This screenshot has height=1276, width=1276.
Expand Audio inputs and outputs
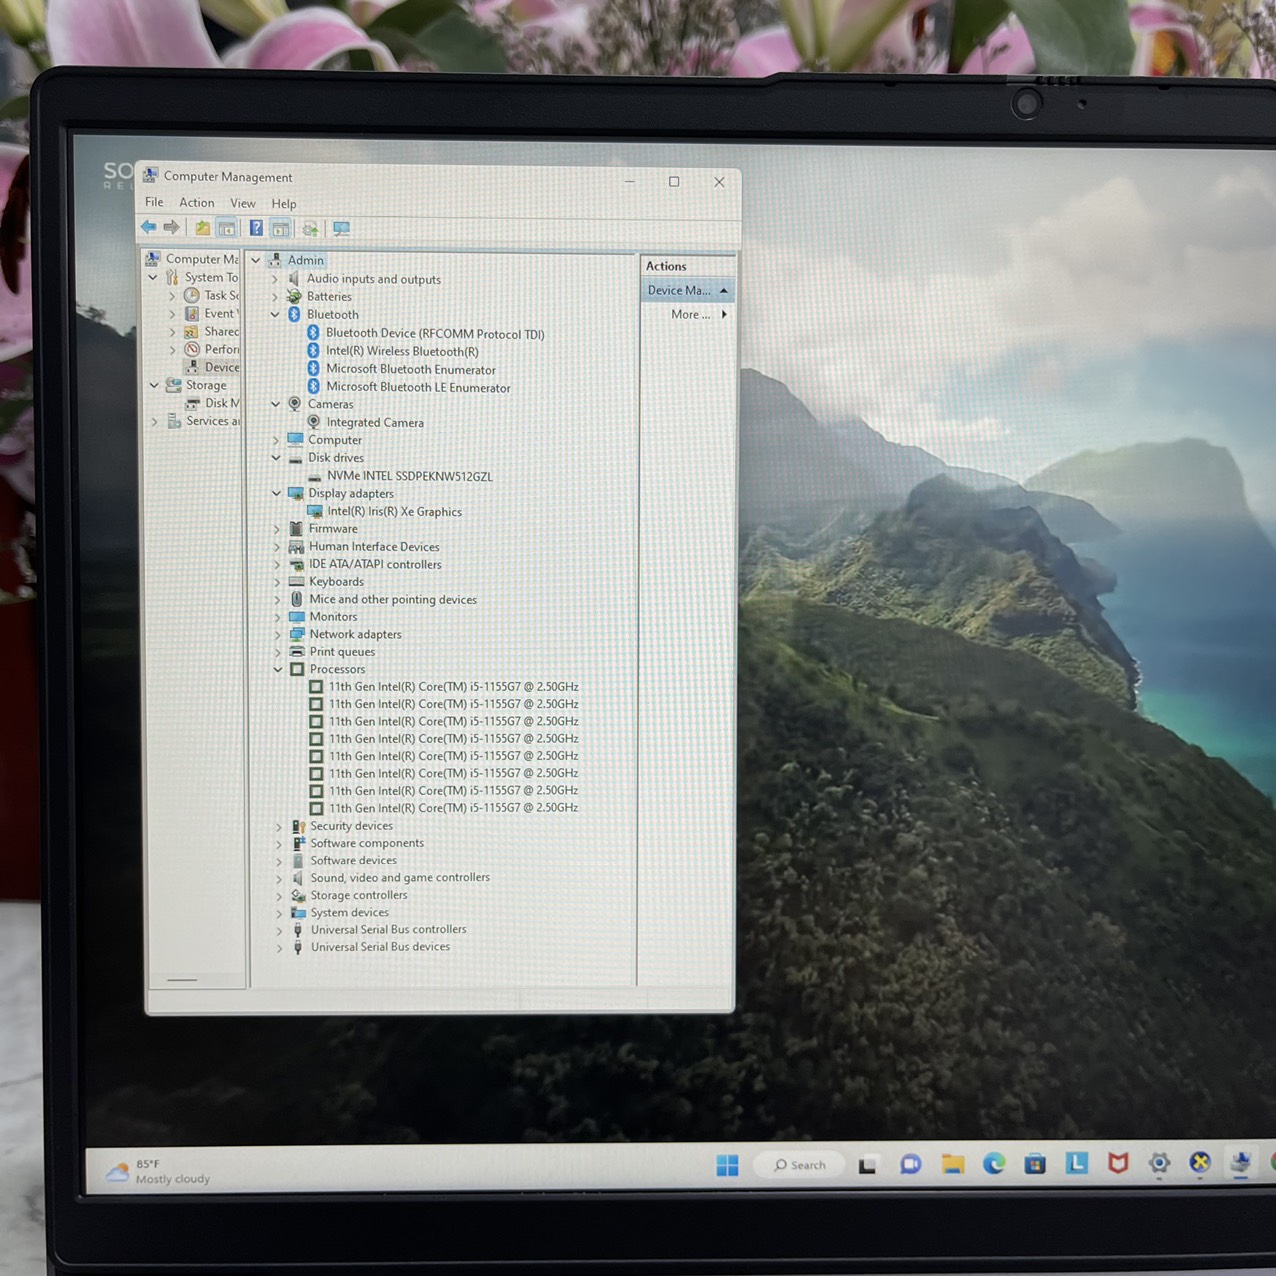275,279
